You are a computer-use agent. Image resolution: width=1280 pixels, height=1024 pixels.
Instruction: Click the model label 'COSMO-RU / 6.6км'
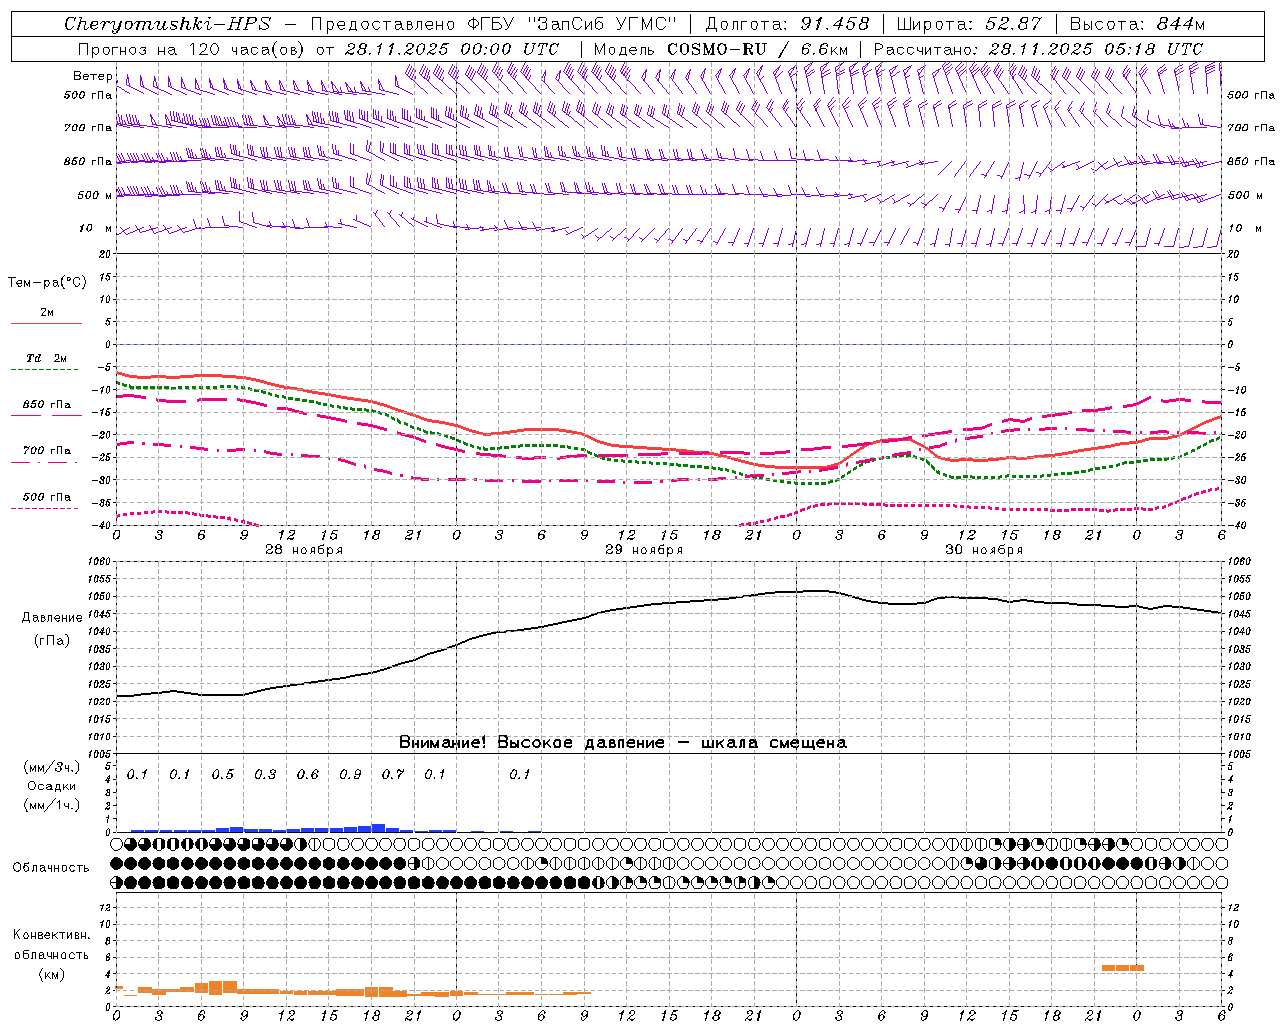tap(757, 49)
